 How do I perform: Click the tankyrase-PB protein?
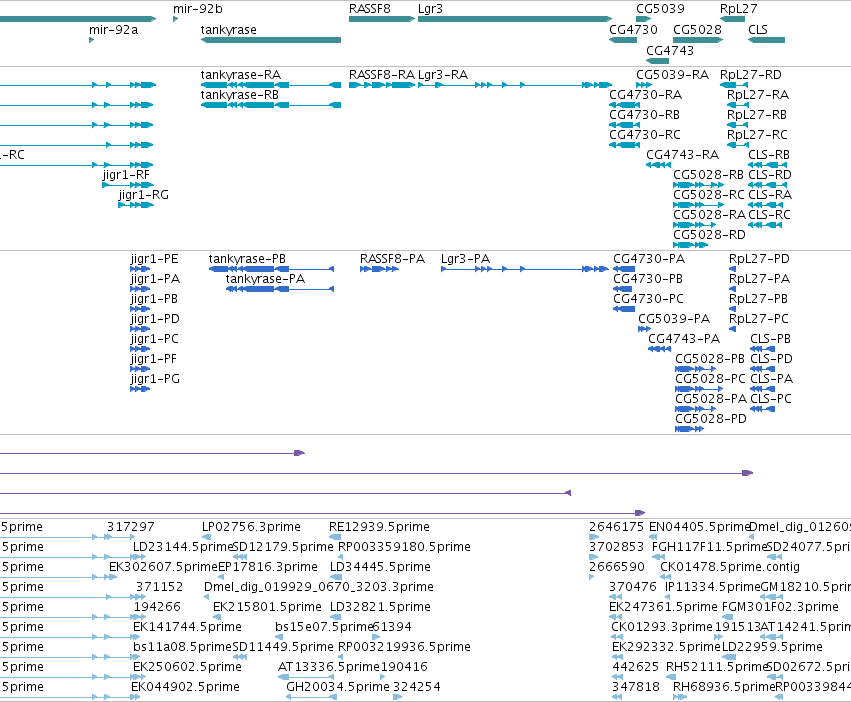pyautogui.click(x=271, y=269)
